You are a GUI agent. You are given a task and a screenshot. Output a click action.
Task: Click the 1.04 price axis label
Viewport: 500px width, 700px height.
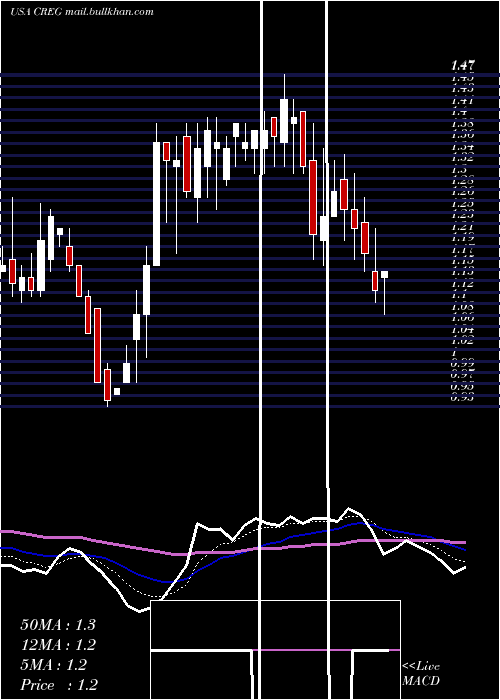(462, 330)
